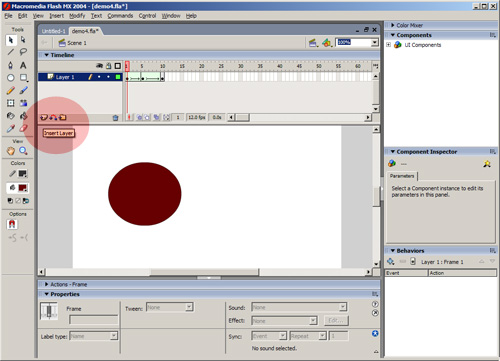Click the Add Motion Guide icon
This screenshot has width=500, height=361.
click(53, 117)
